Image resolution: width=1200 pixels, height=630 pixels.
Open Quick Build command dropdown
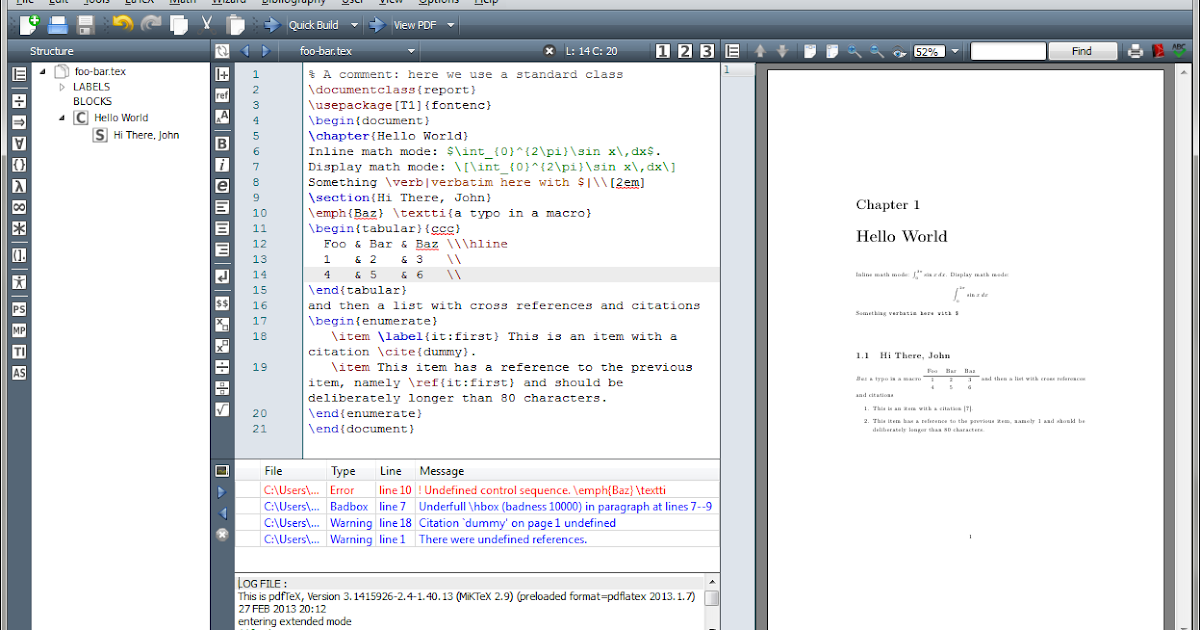pos(354,25)
